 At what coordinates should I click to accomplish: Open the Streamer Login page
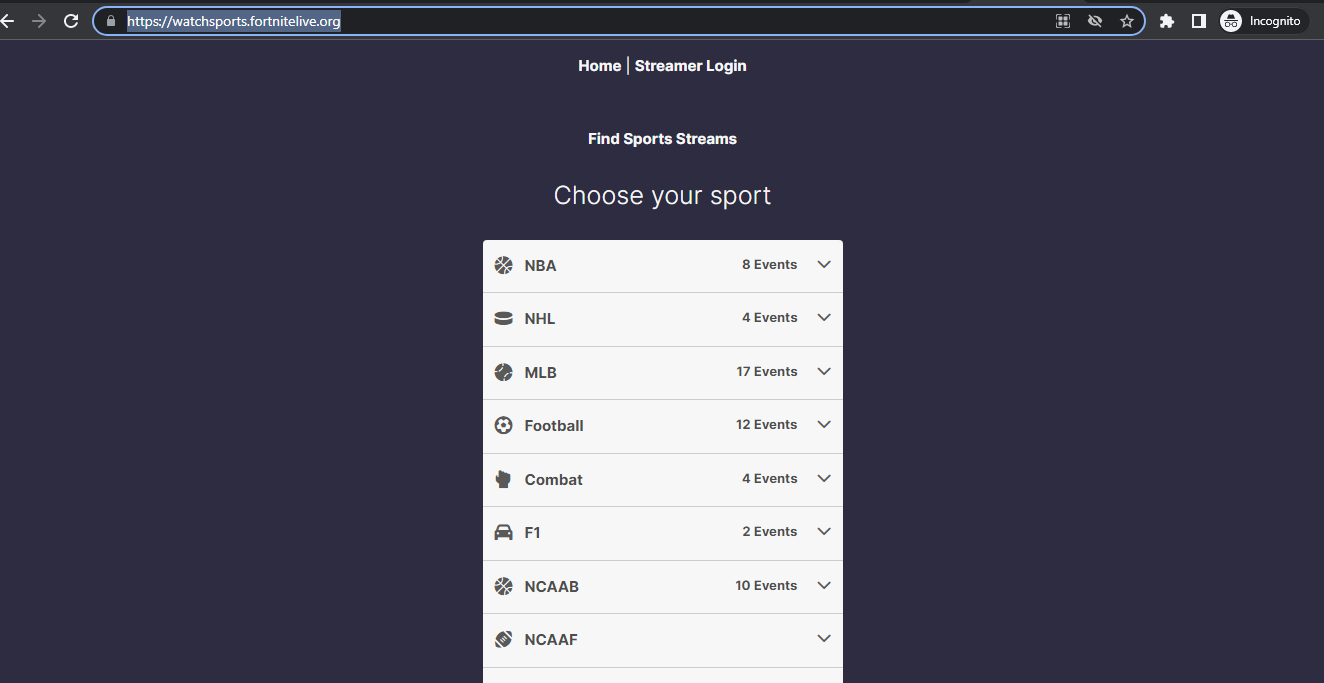690,65
